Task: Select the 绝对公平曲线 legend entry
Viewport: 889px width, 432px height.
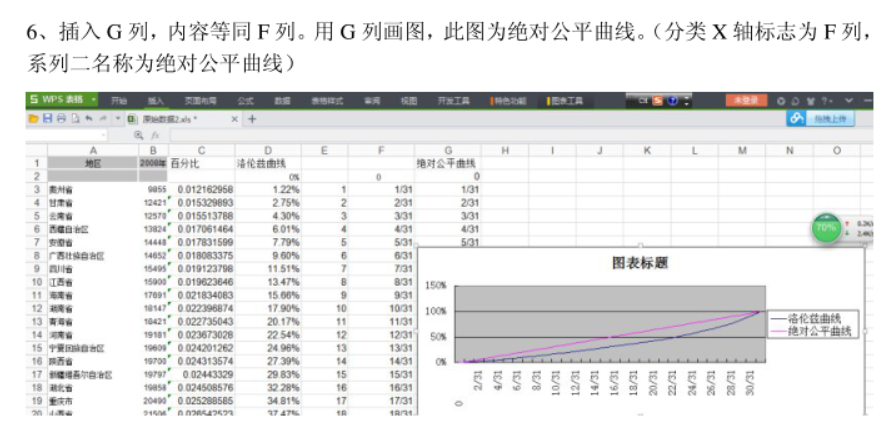Action: (813, 331)
